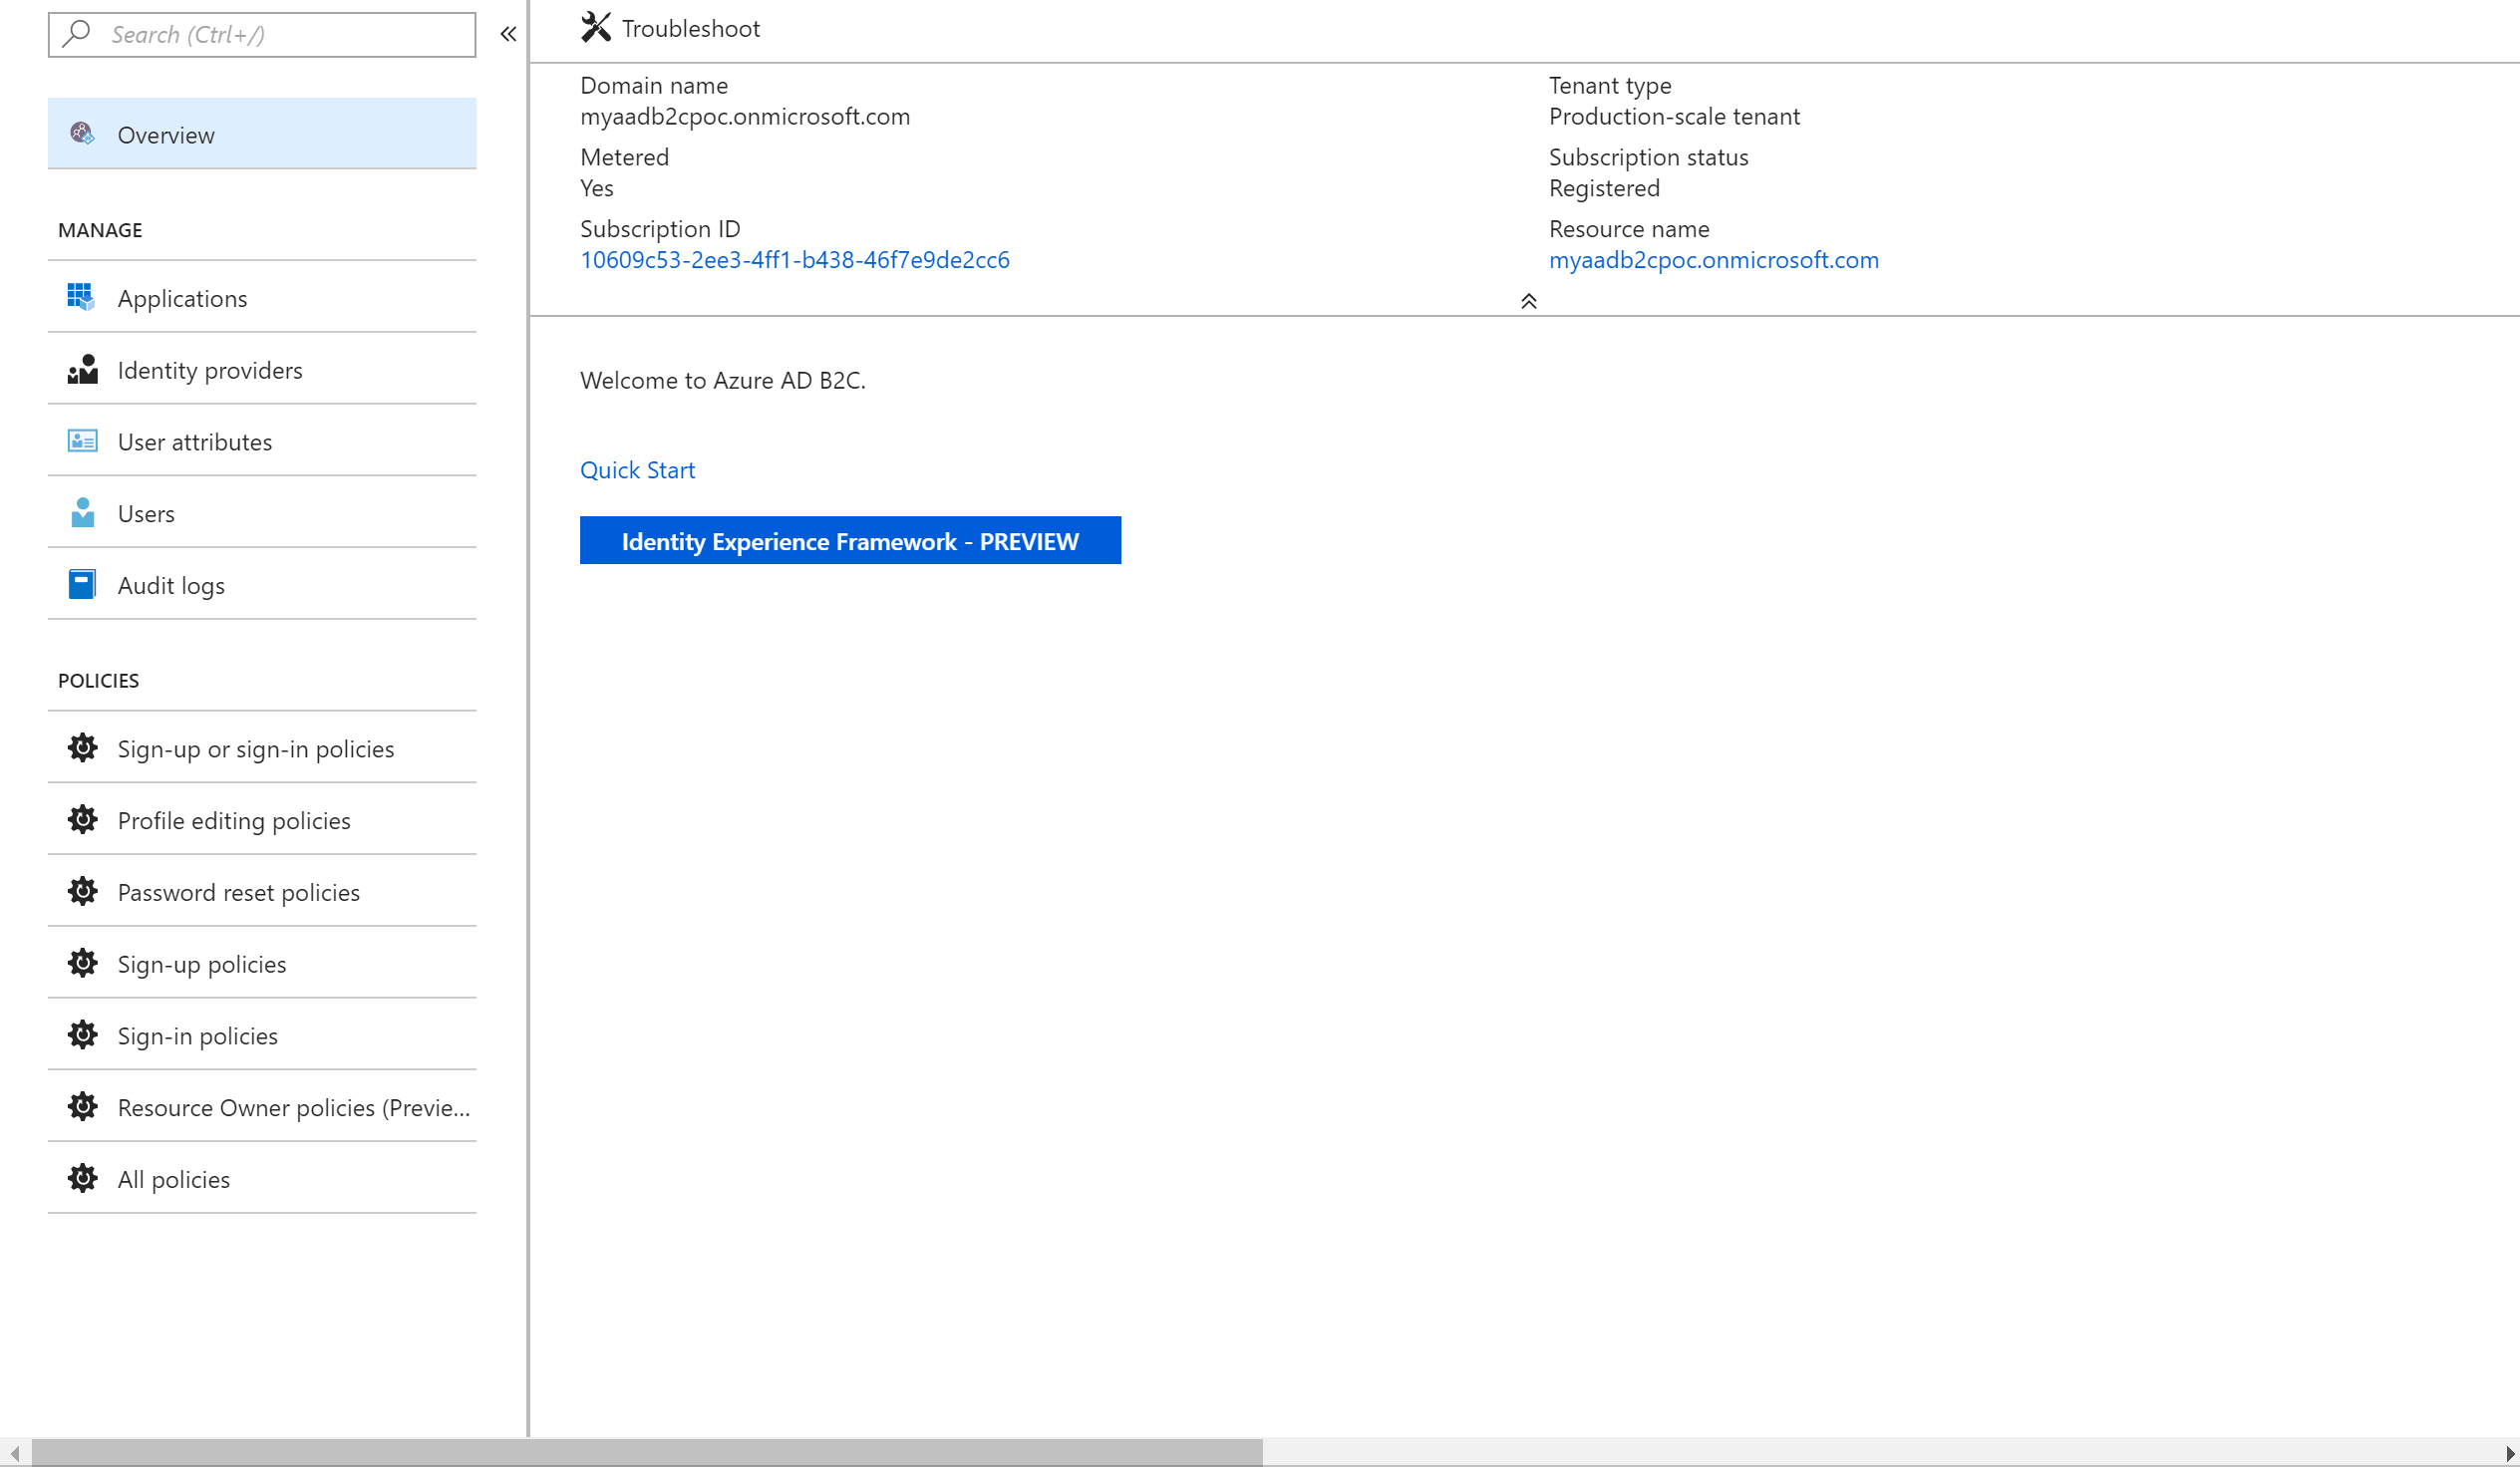Screen dimensions: 2520x1467
Task: Collapse the sidebar with double-chevron
Action: [508, 34]
